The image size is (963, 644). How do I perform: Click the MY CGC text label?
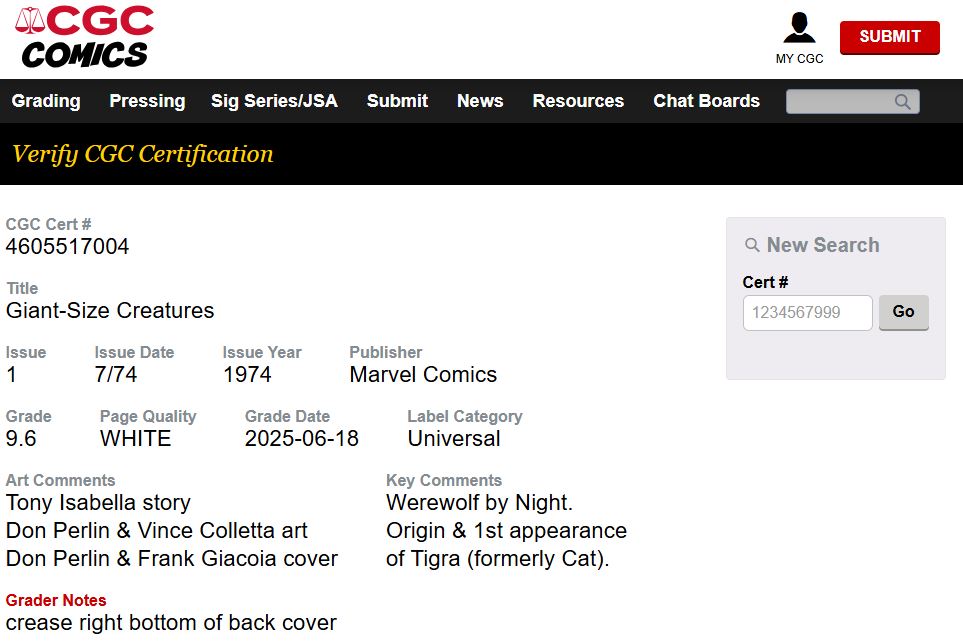tap(799, 59)
